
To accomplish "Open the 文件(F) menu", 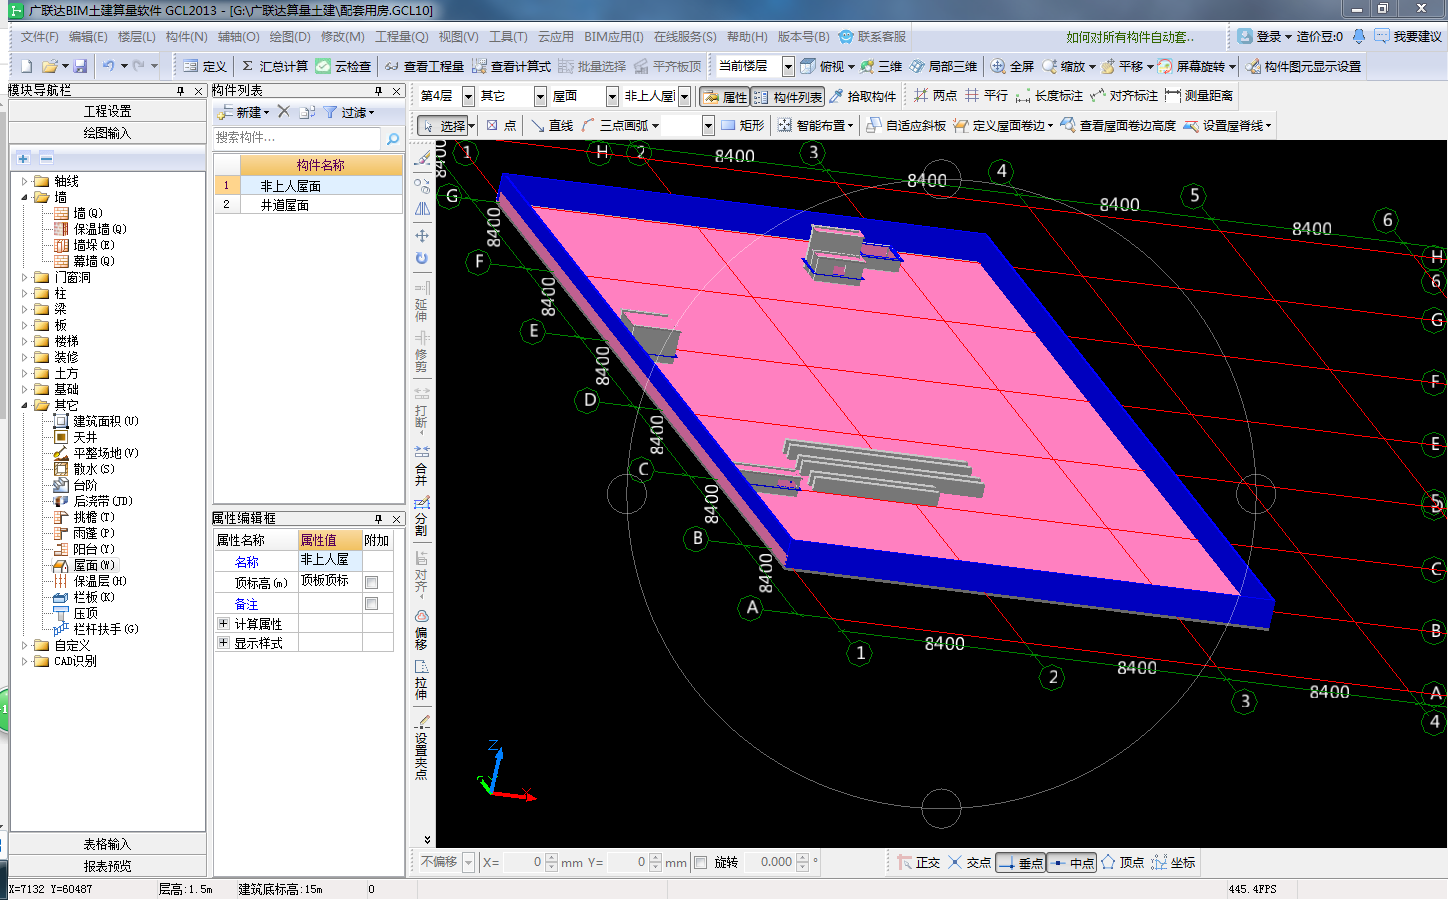I will (x=40, y=36).
